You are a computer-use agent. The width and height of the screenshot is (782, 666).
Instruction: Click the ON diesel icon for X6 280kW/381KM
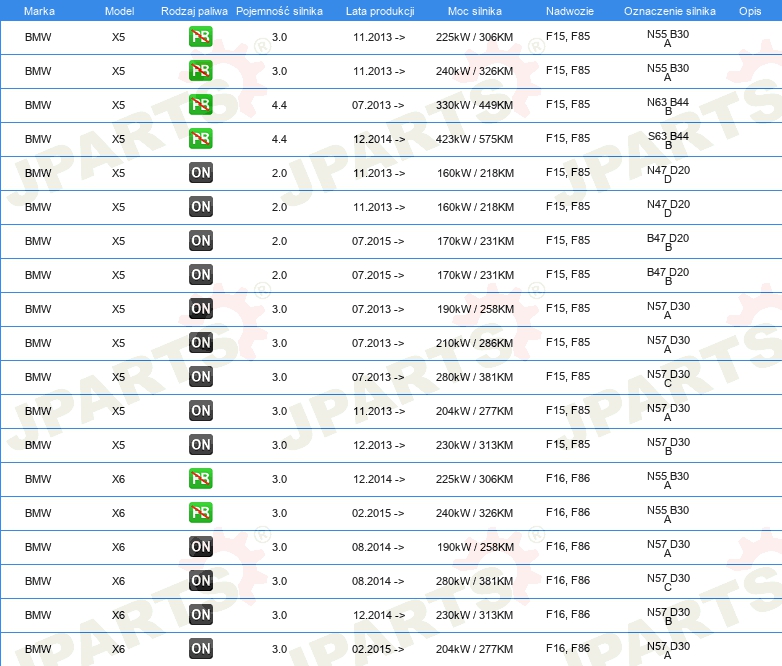pyautogui.click(x=201, y=581)
